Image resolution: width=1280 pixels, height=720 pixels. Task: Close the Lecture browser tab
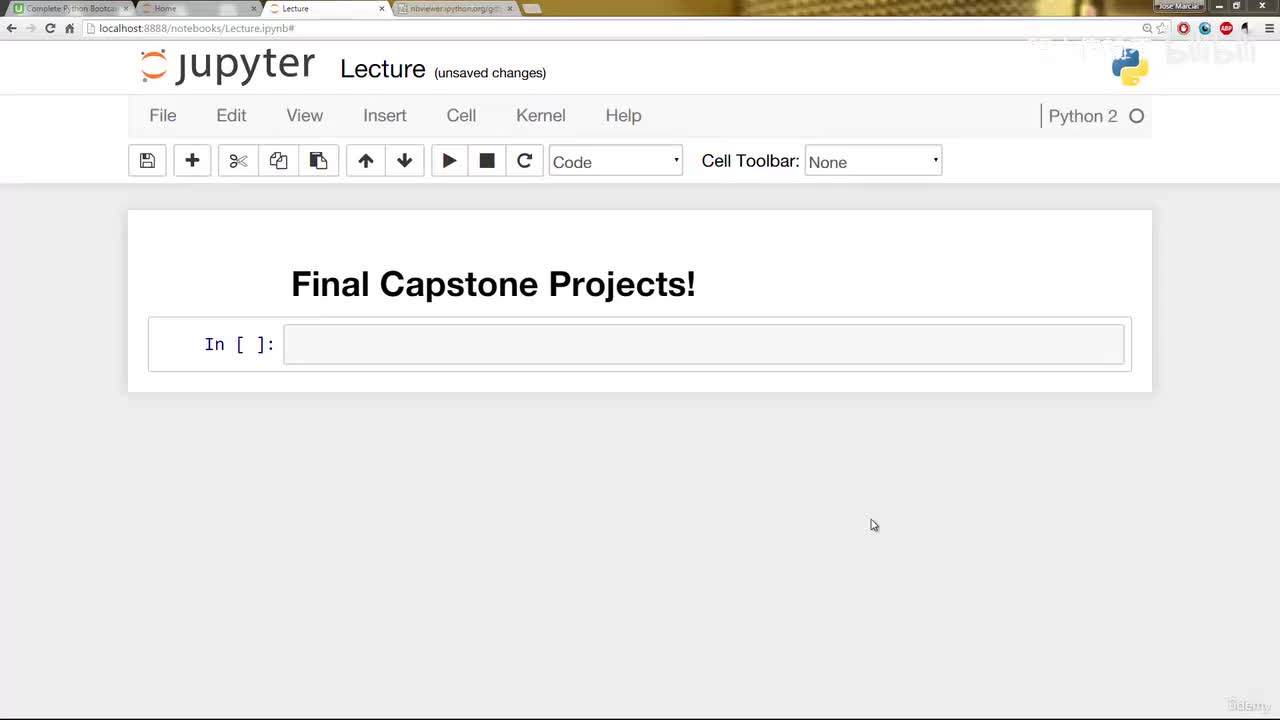pyautogui.click(x=382, y=8)
